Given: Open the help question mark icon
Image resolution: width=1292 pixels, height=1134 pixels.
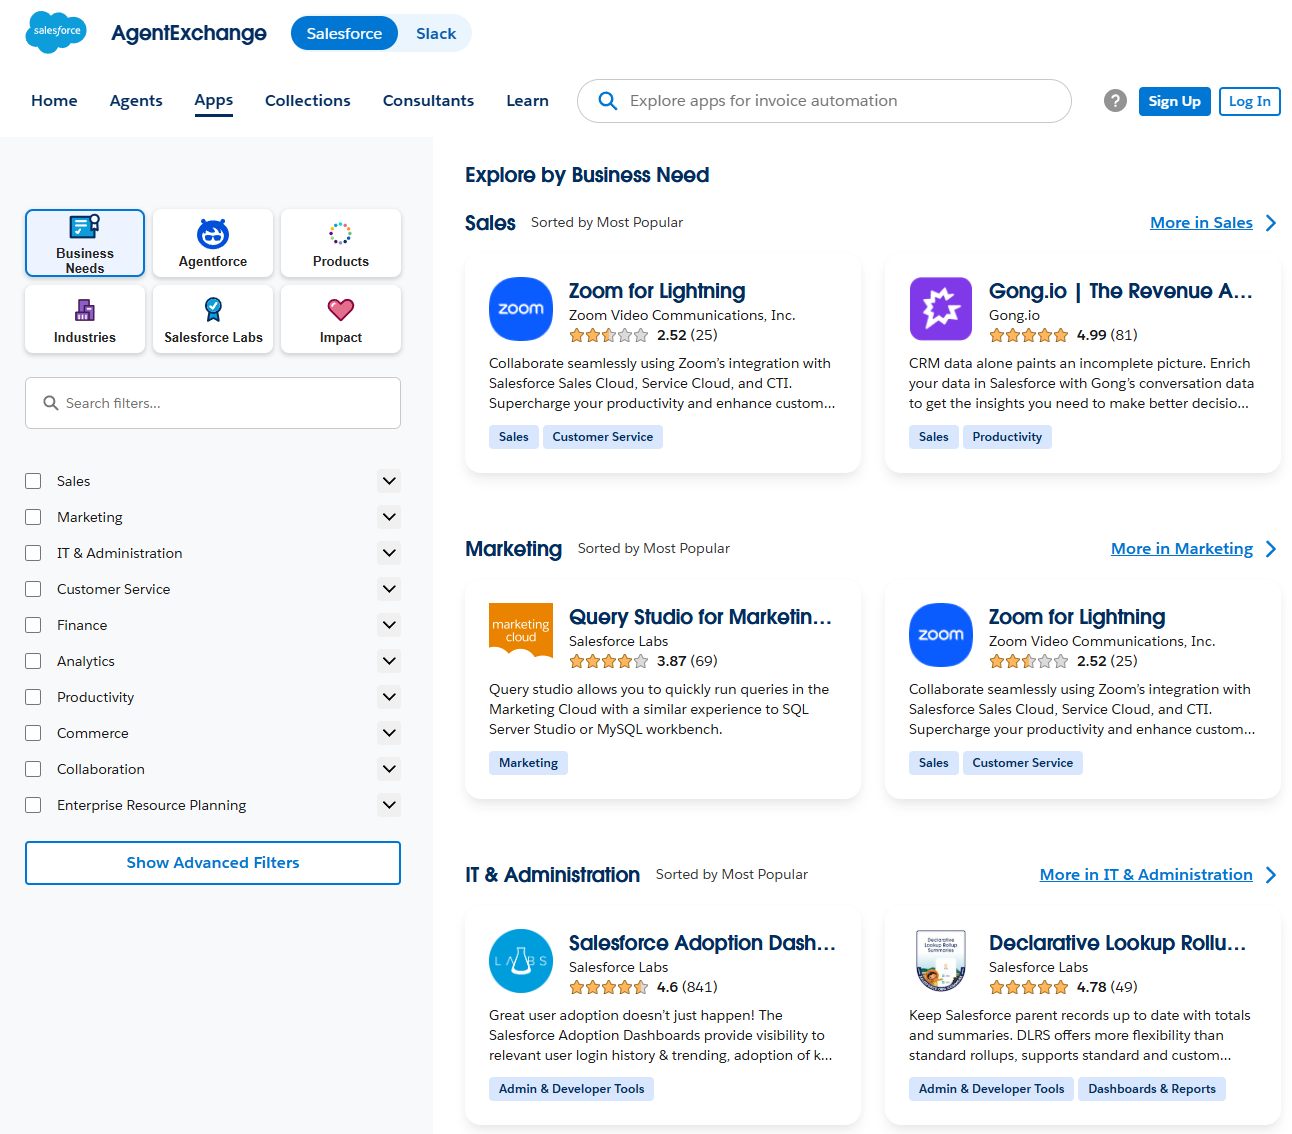Looking at the screenshot, I should 1115,101.
